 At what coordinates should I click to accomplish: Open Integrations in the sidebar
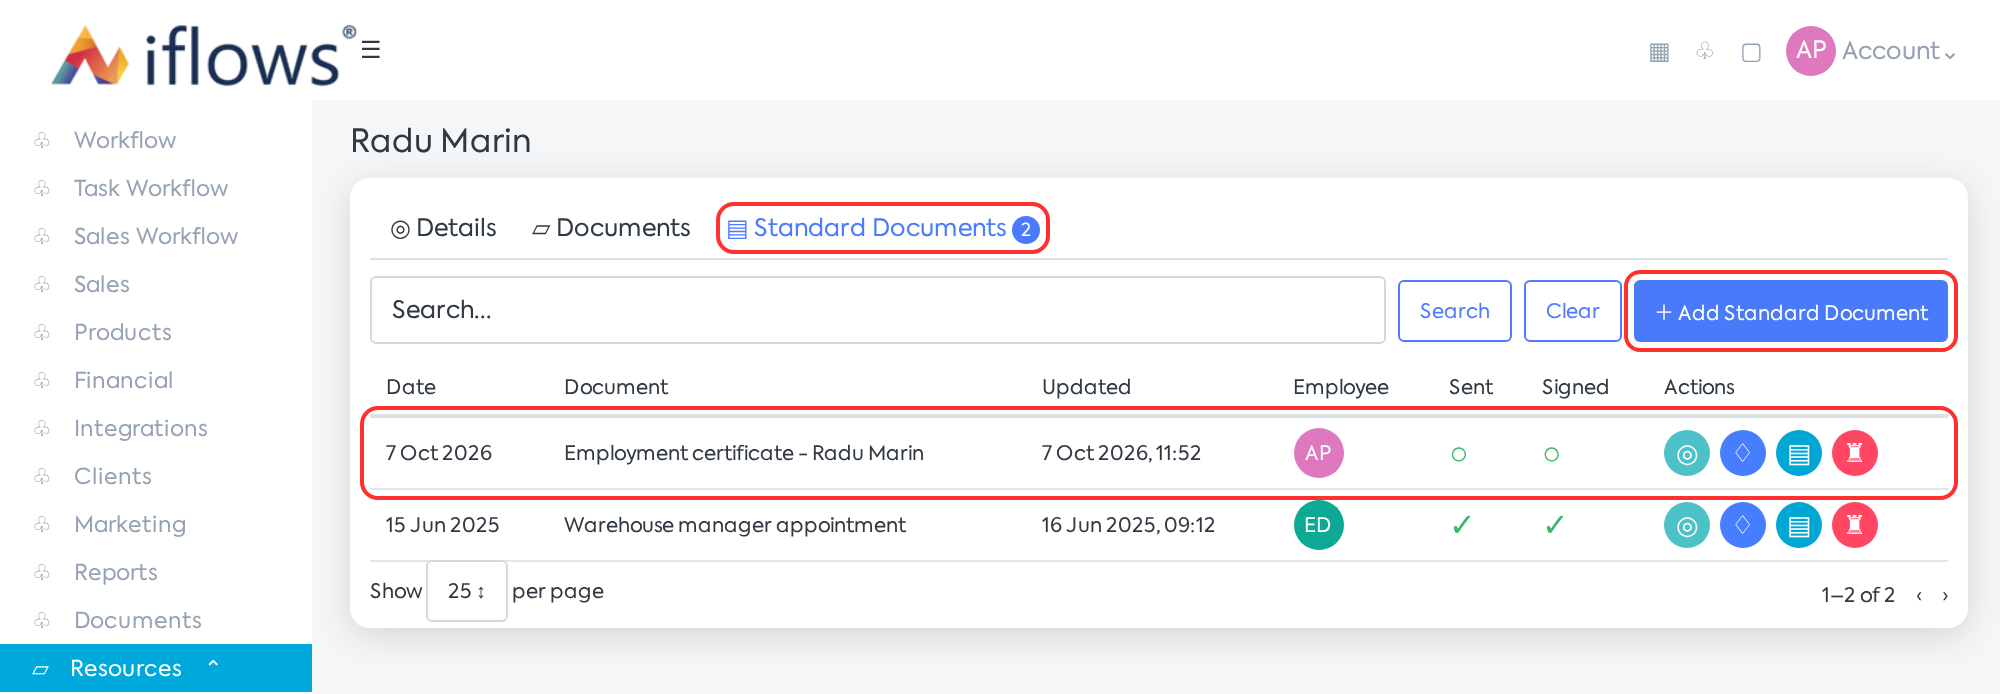pyautogui.click(x=141, y=428)
